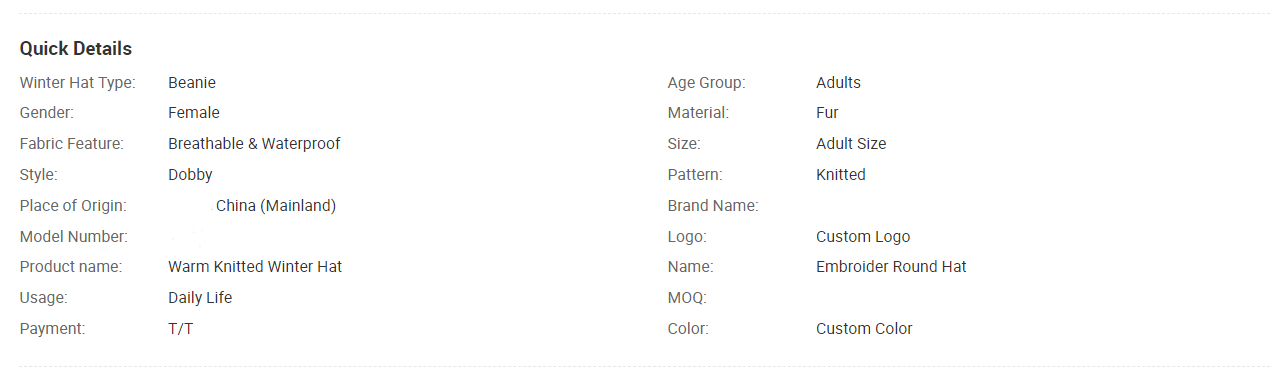Click the MOQ label

pyautogui.click(x=688, y=298)
